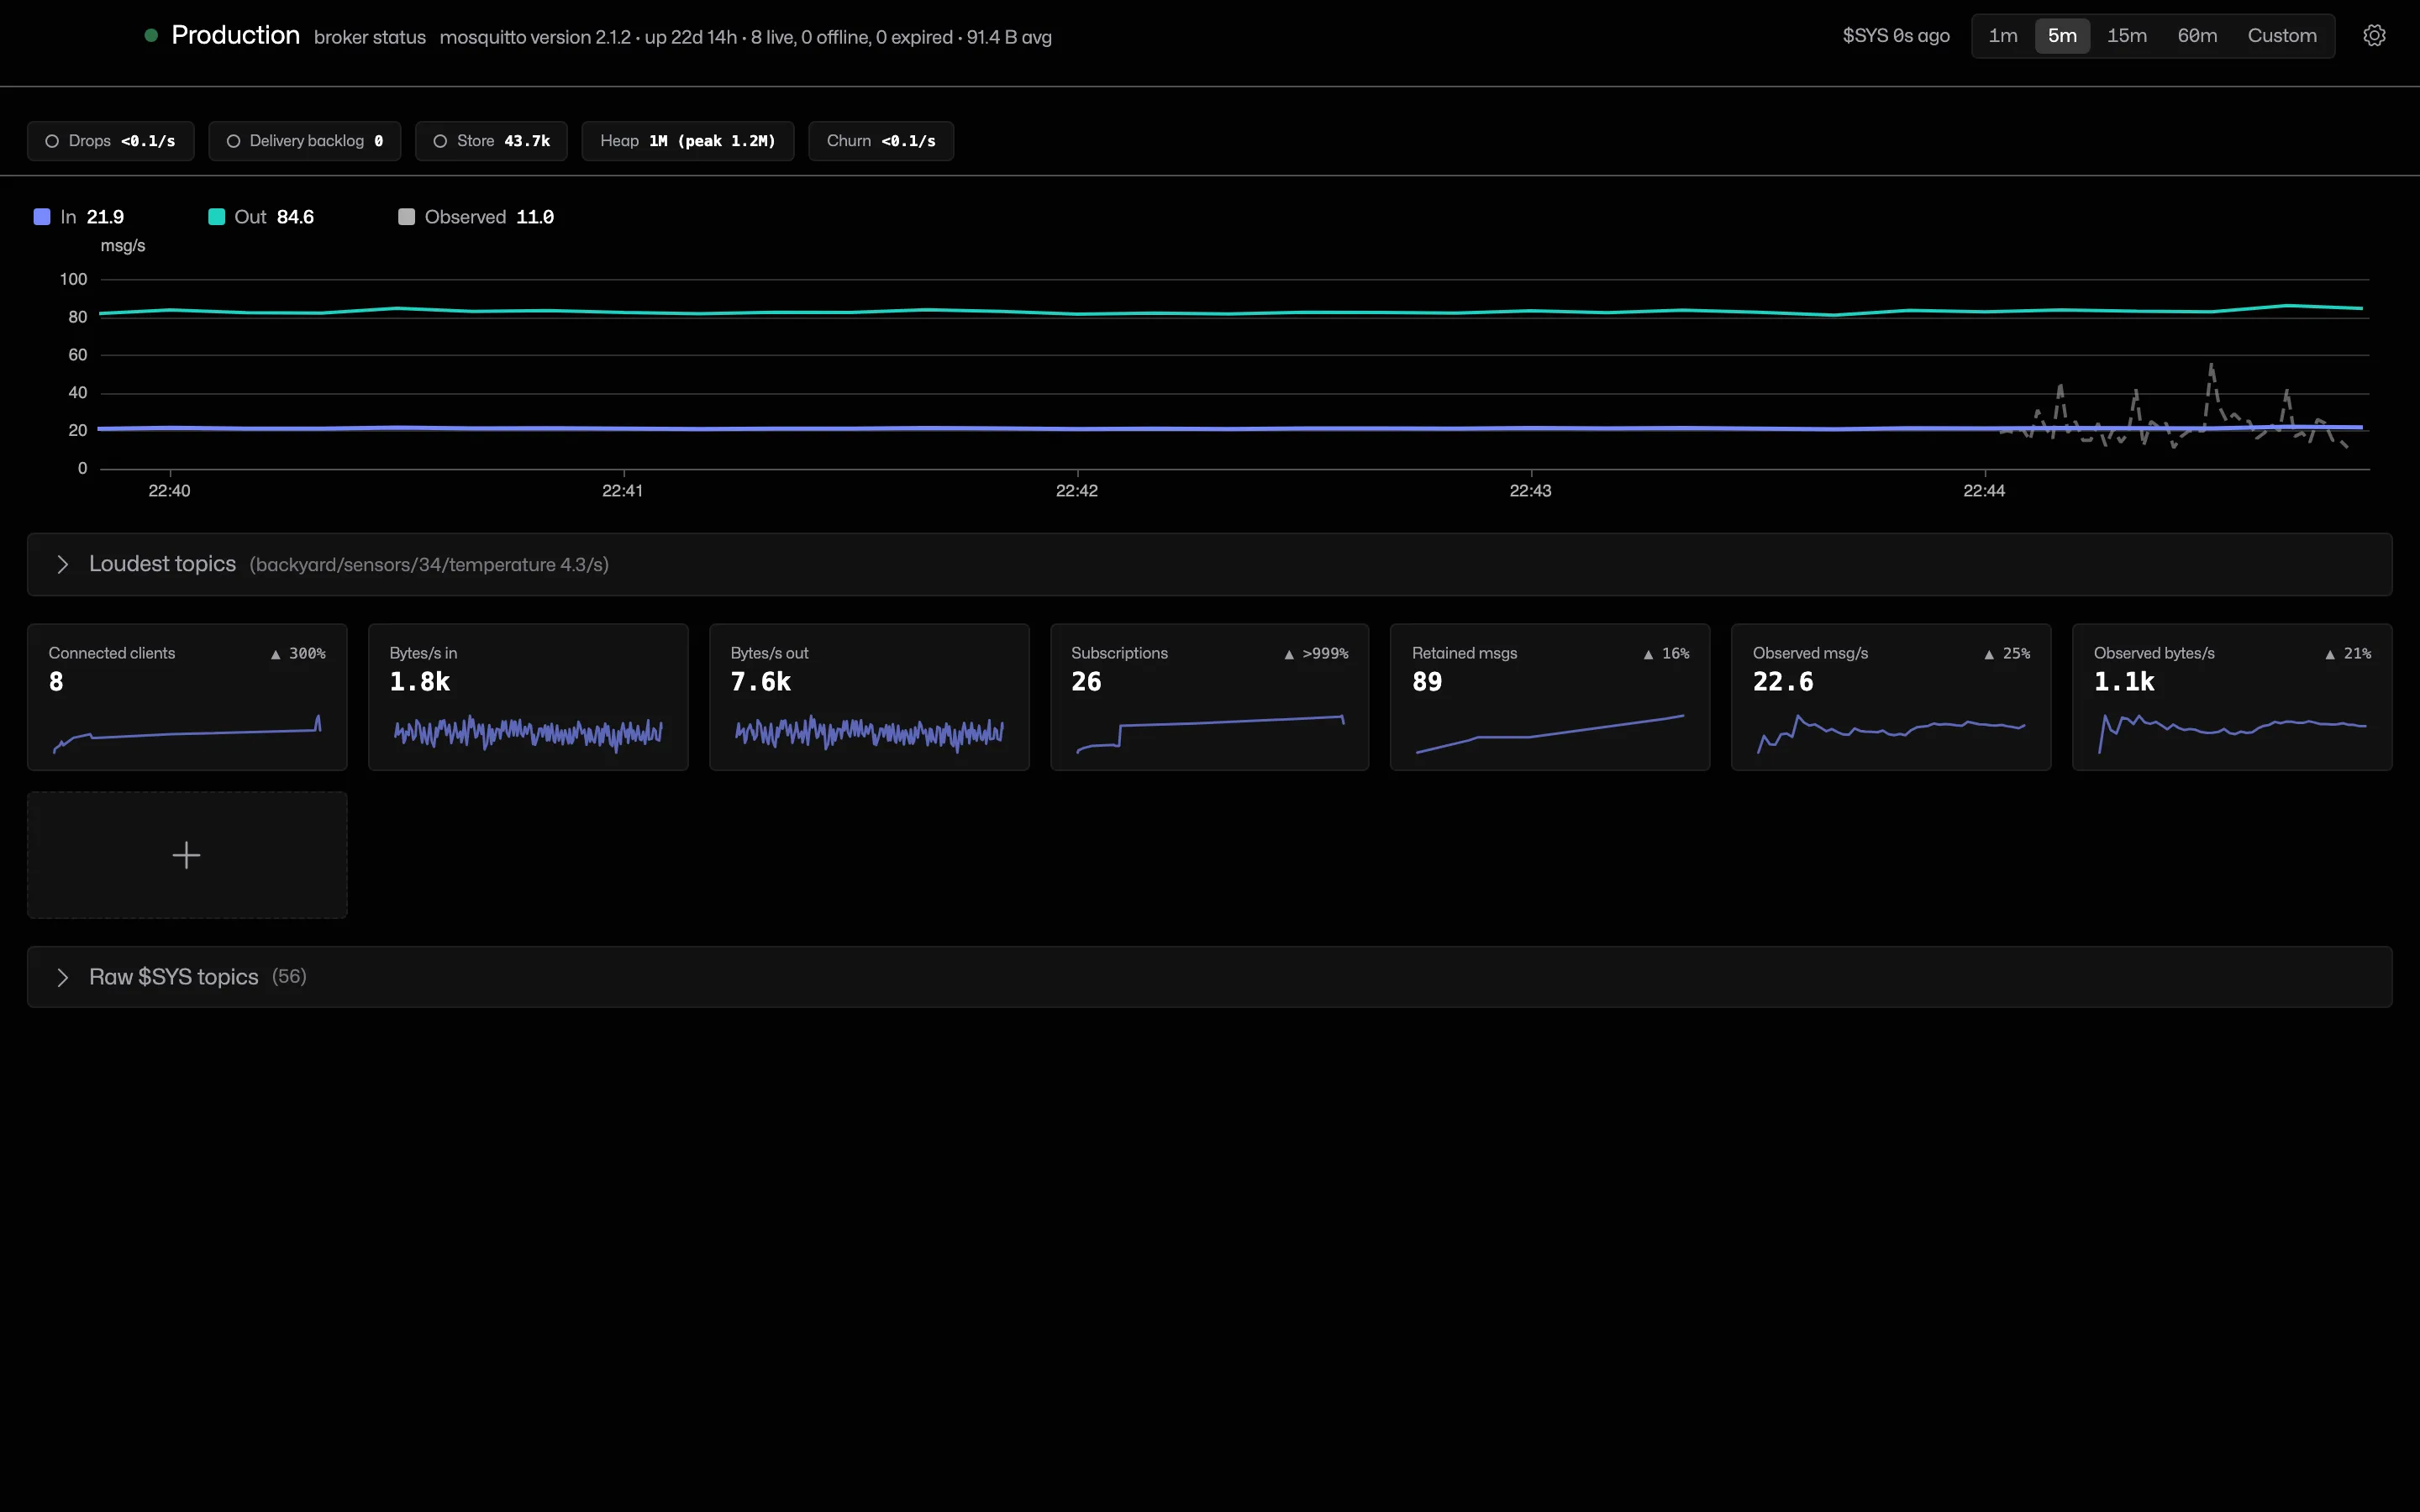Select the 5m time range

2062,36
